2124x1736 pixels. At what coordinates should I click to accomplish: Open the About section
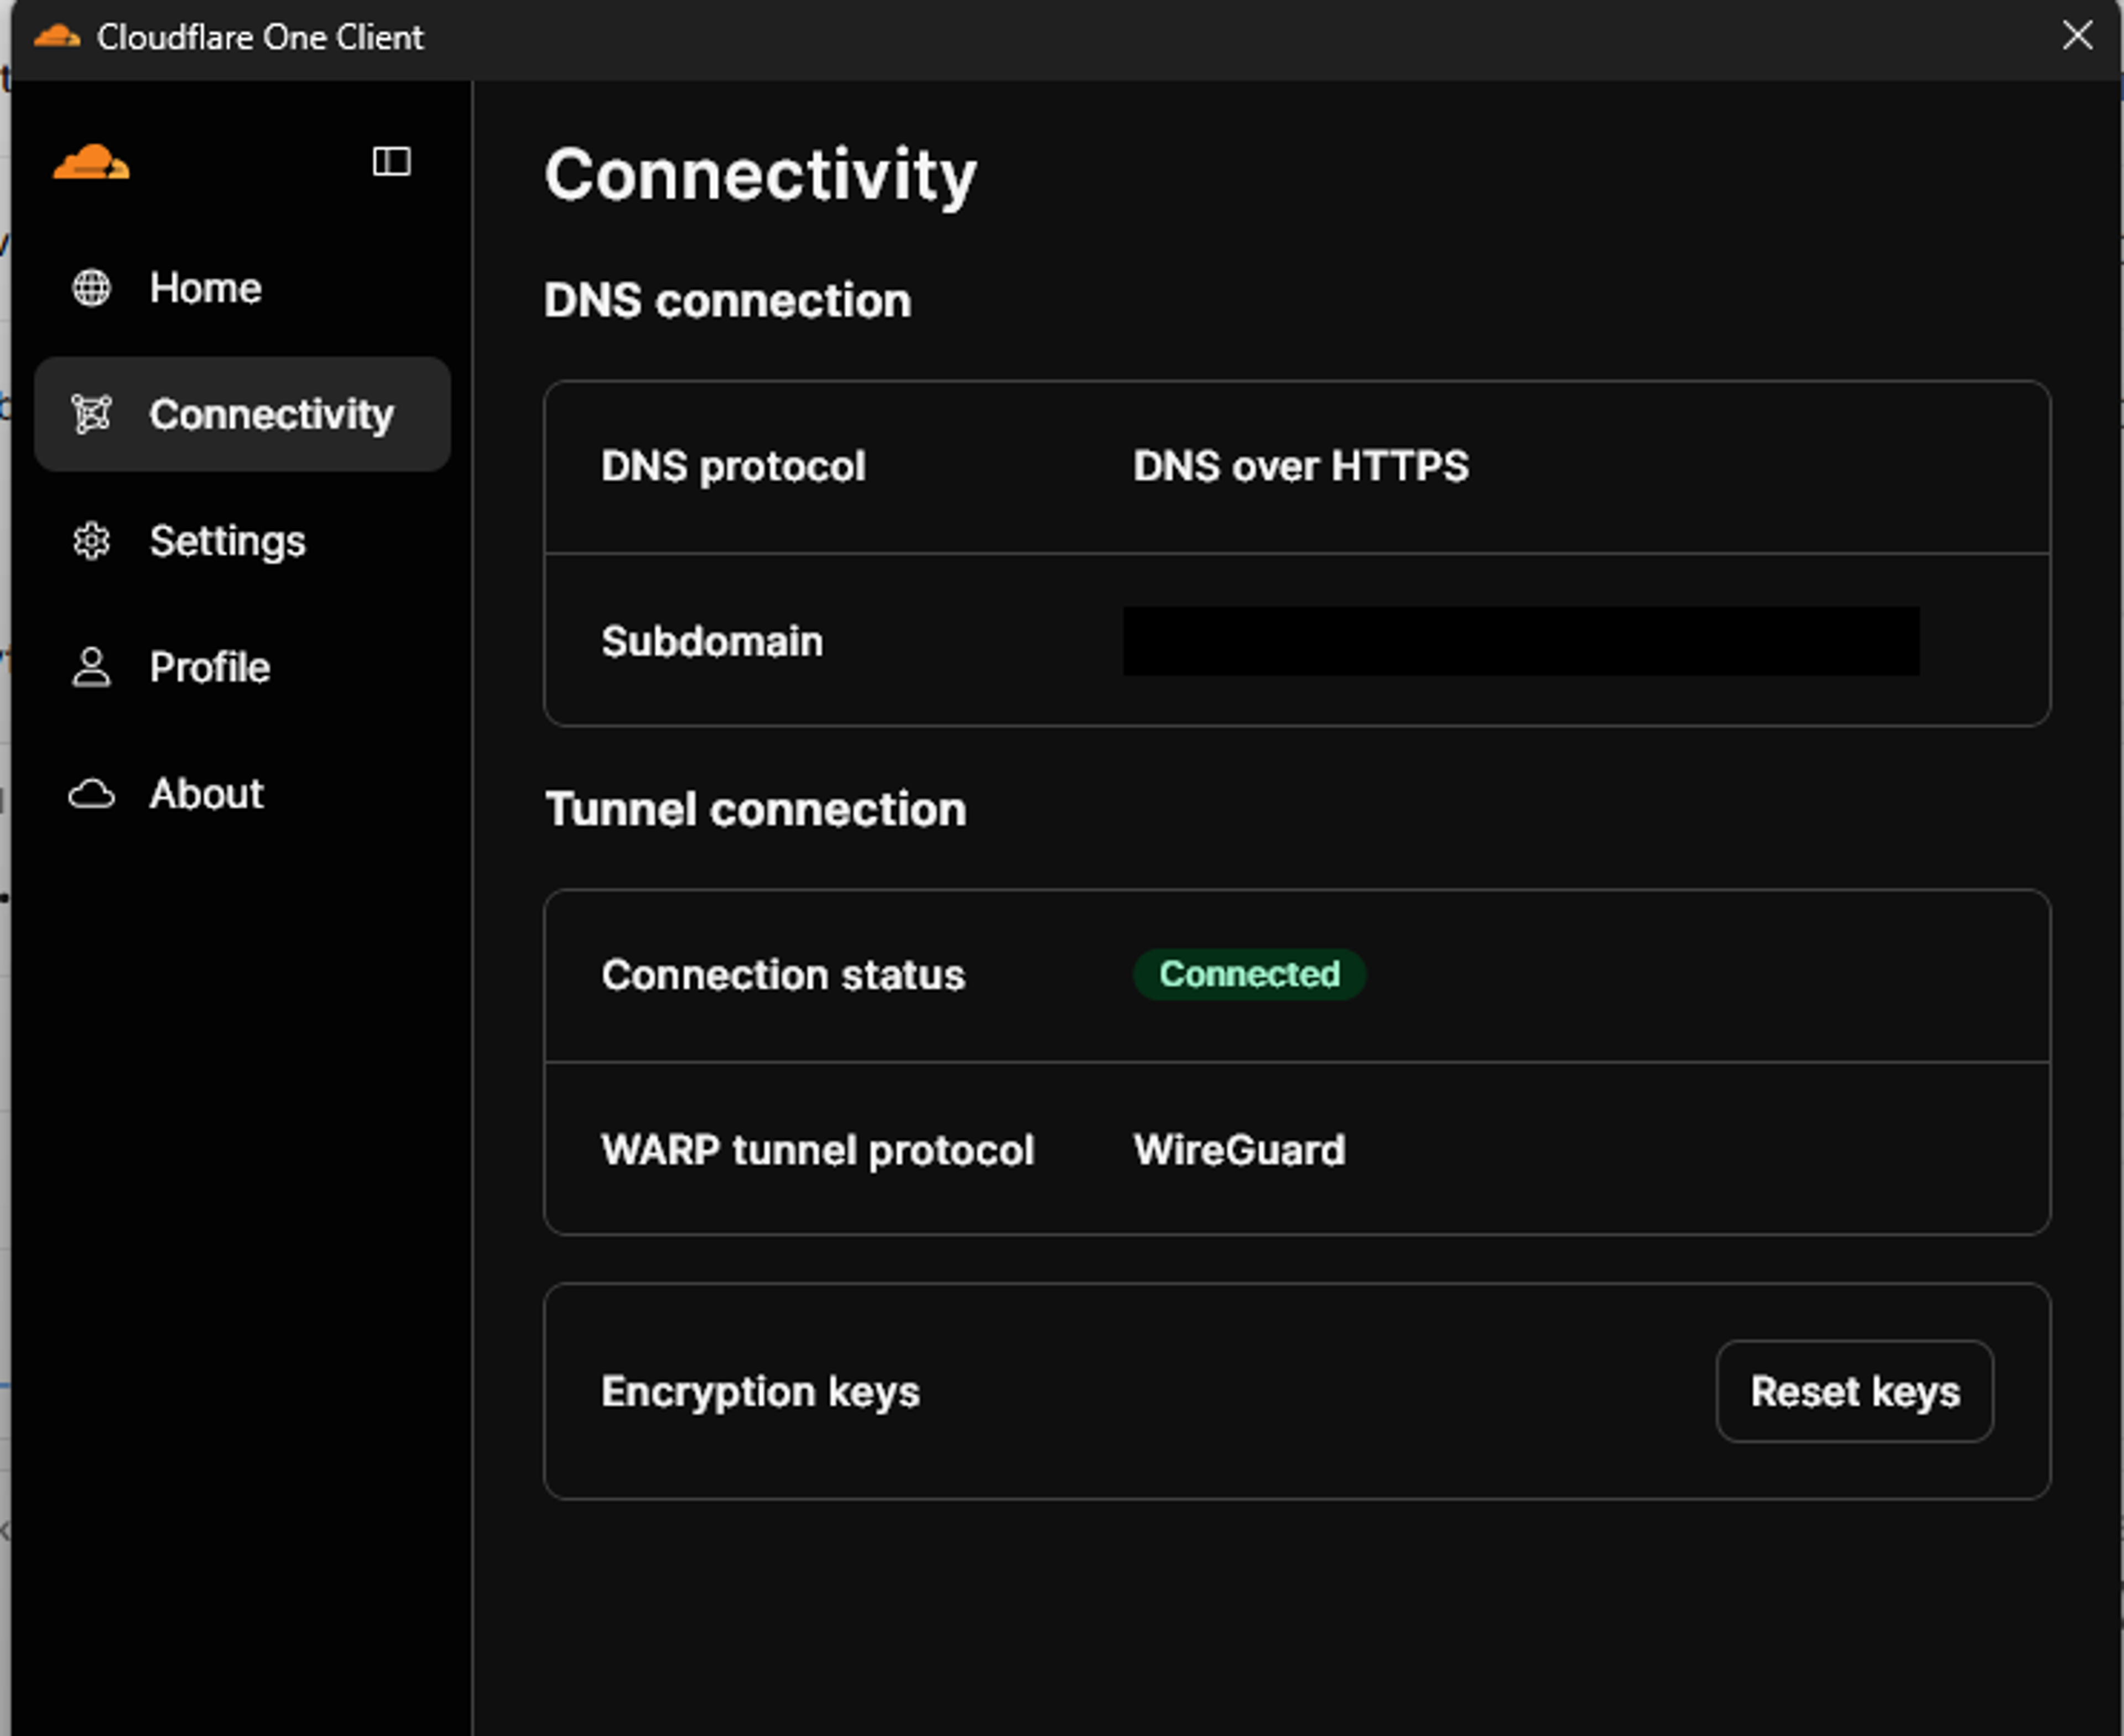pyautogui.click(x=242, y=794)
